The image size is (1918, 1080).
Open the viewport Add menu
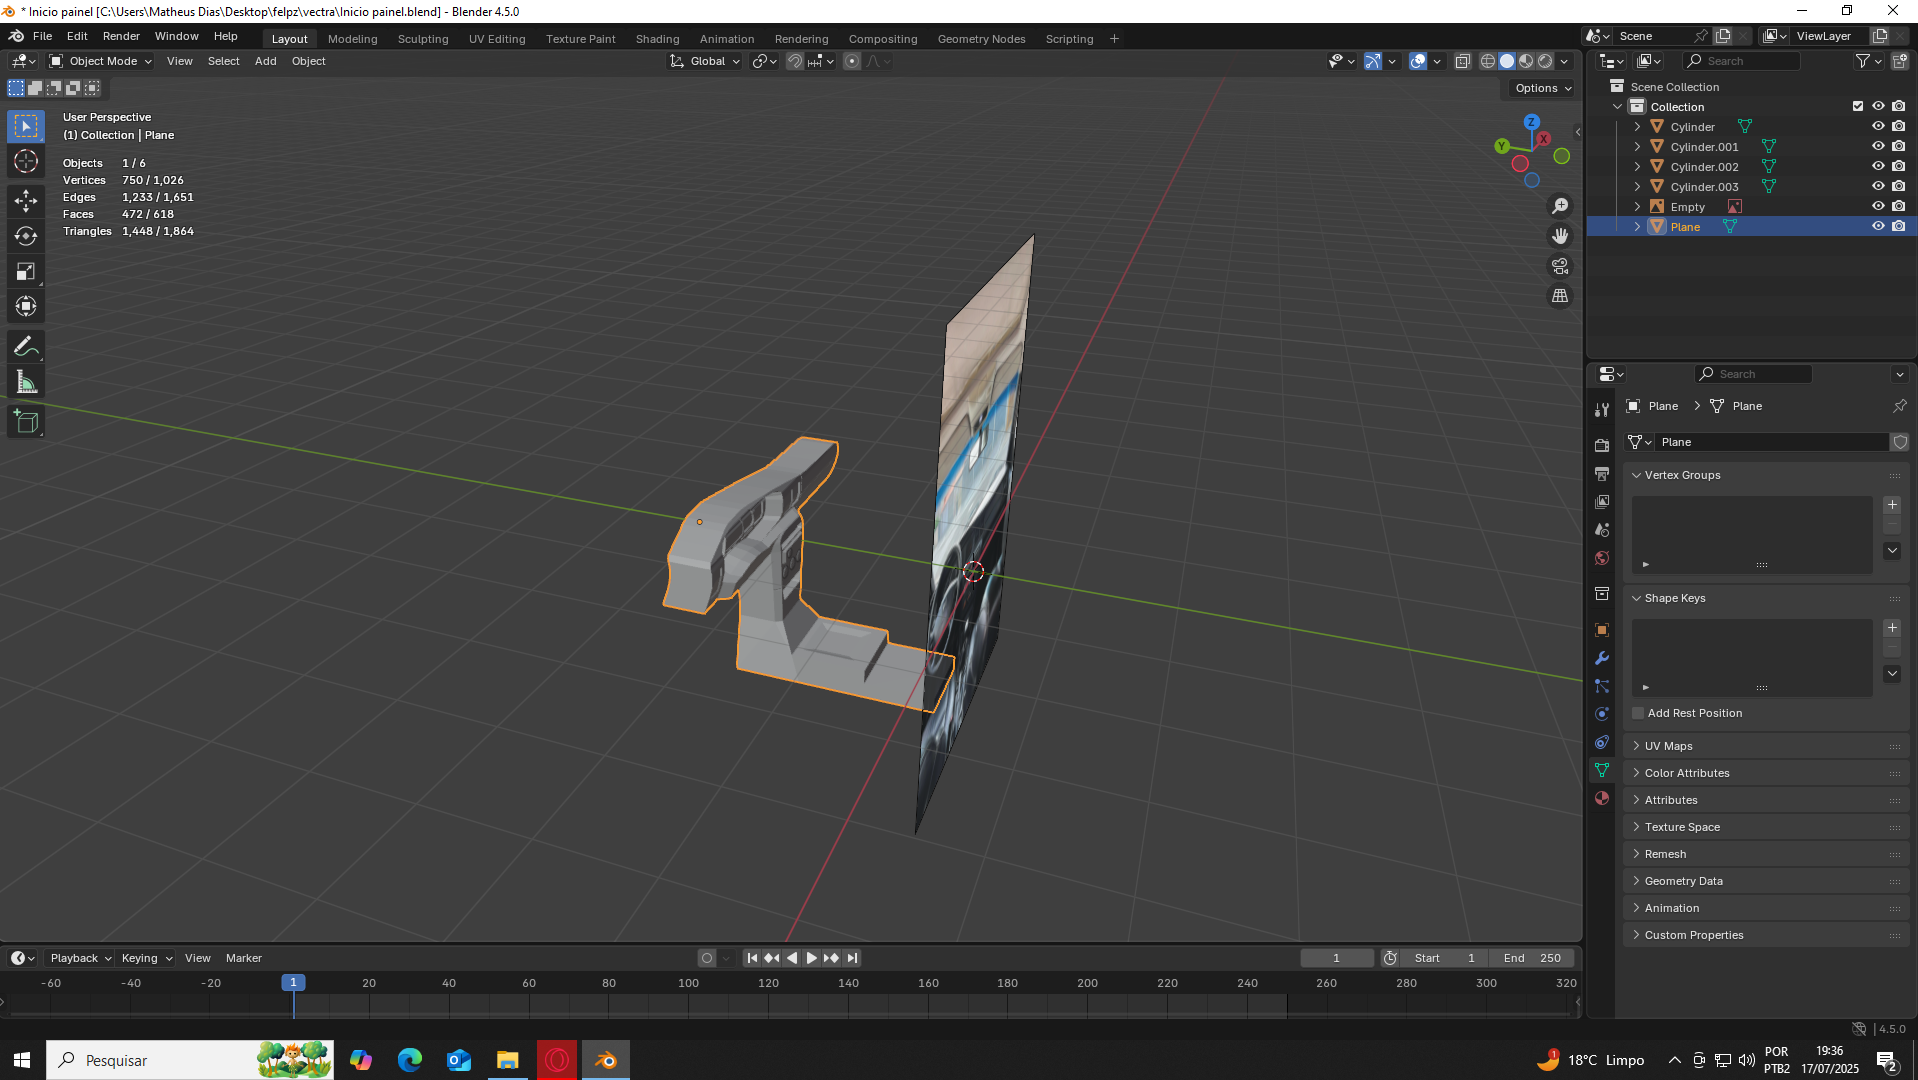[265, 61]
